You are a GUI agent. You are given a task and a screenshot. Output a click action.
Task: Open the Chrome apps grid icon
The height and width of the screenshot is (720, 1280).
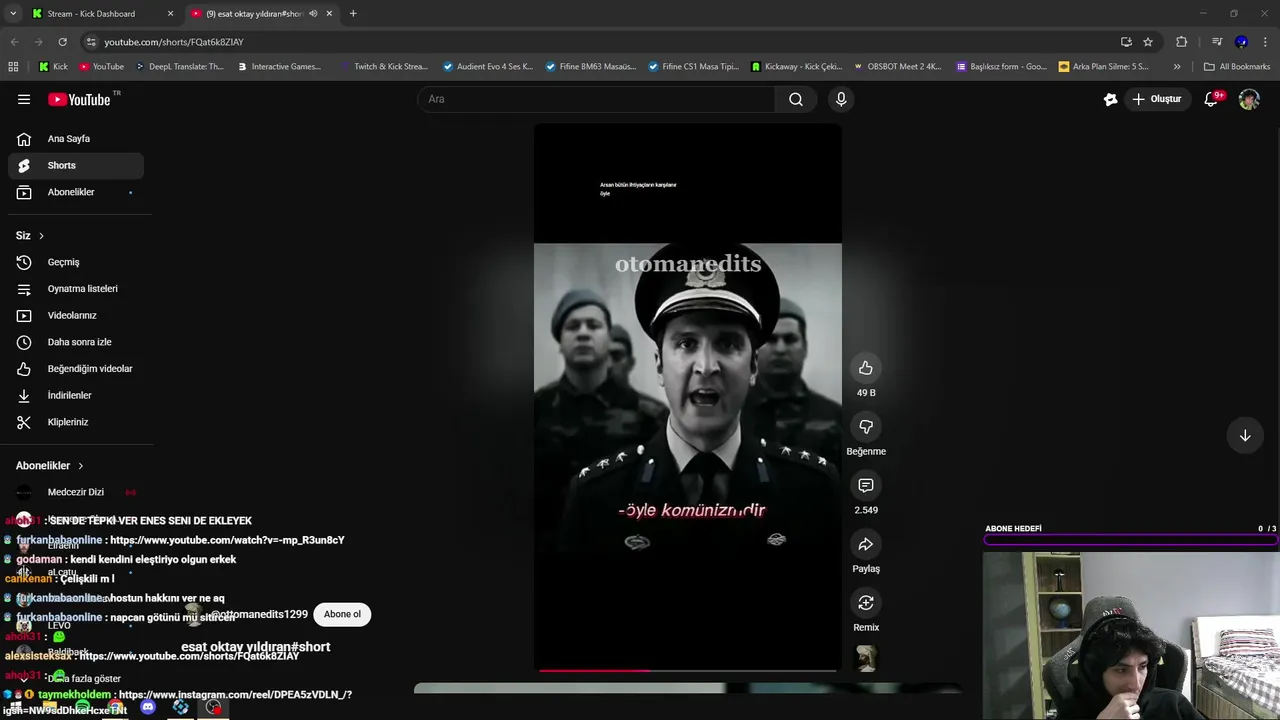click(x=13, y=67)
